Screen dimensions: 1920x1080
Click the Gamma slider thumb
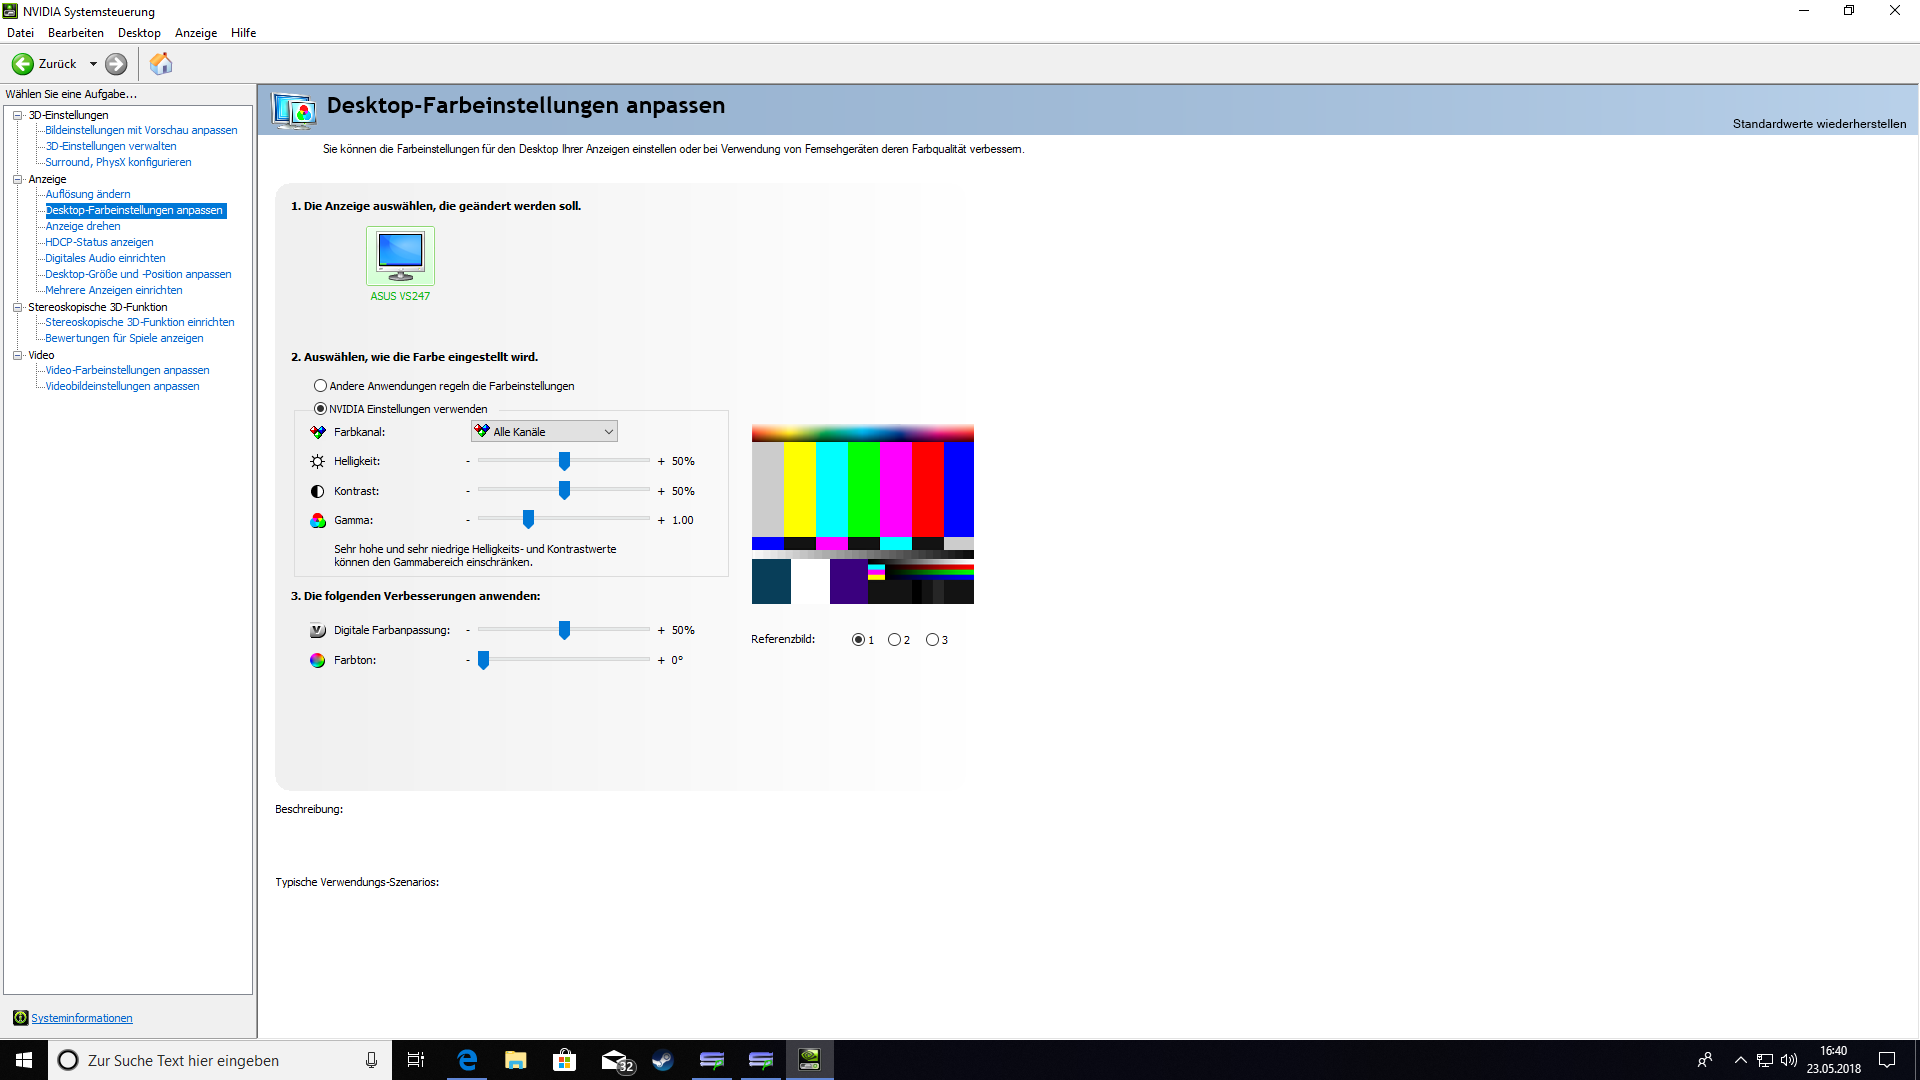point(528,519)
